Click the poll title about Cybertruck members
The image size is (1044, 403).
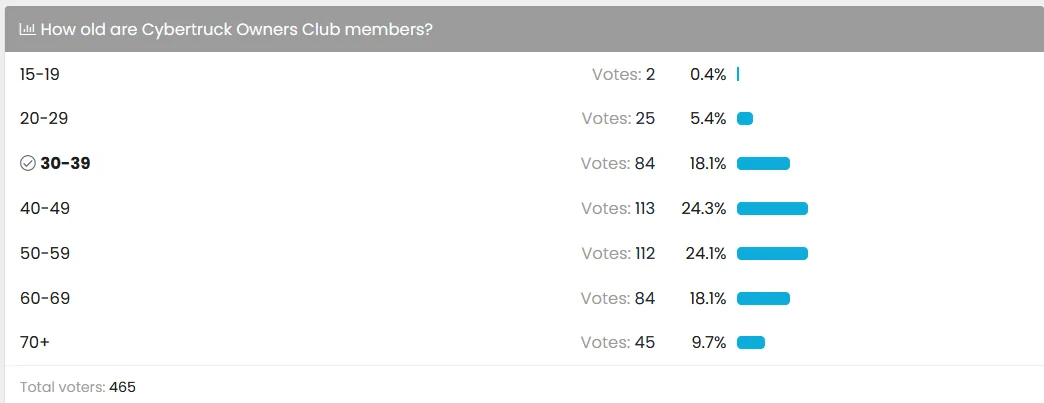236,29
